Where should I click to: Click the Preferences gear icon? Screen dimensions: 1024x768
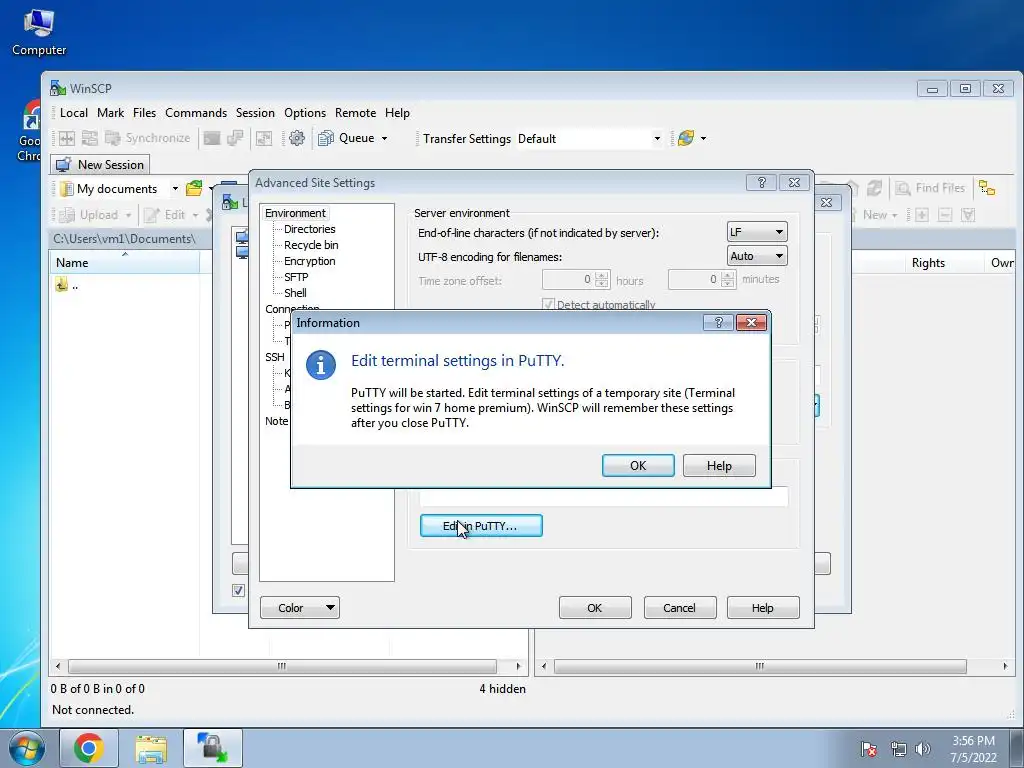(296, 138)
